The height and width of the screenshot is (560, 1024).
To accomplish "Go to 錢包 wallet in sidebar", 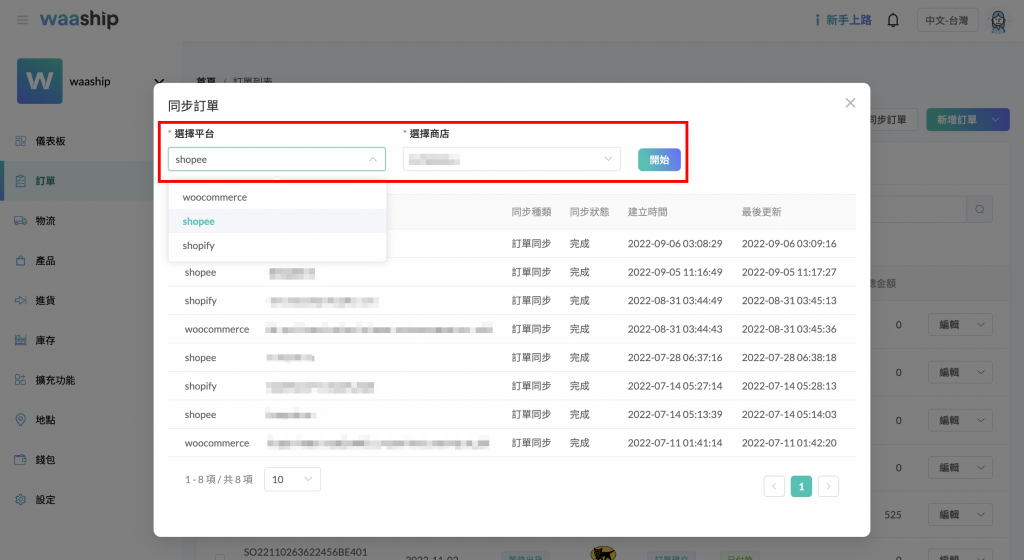I will pyautogui.click(x=45, y=460).
